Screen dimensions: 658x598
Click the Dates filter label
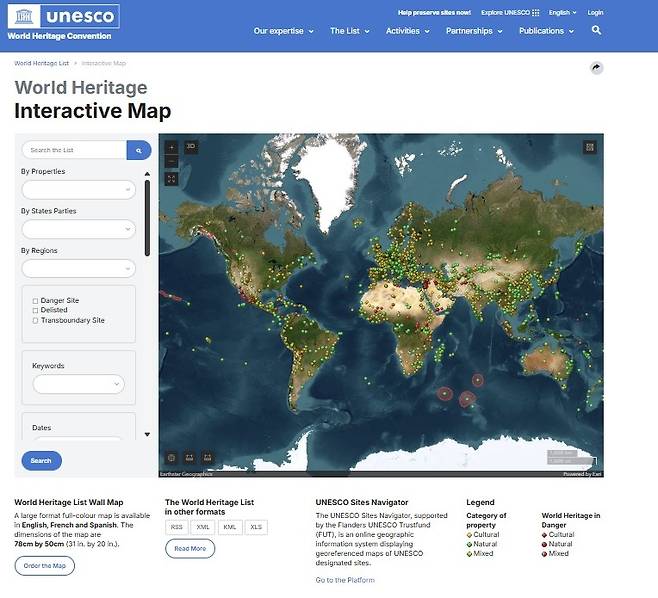(42, 428)
